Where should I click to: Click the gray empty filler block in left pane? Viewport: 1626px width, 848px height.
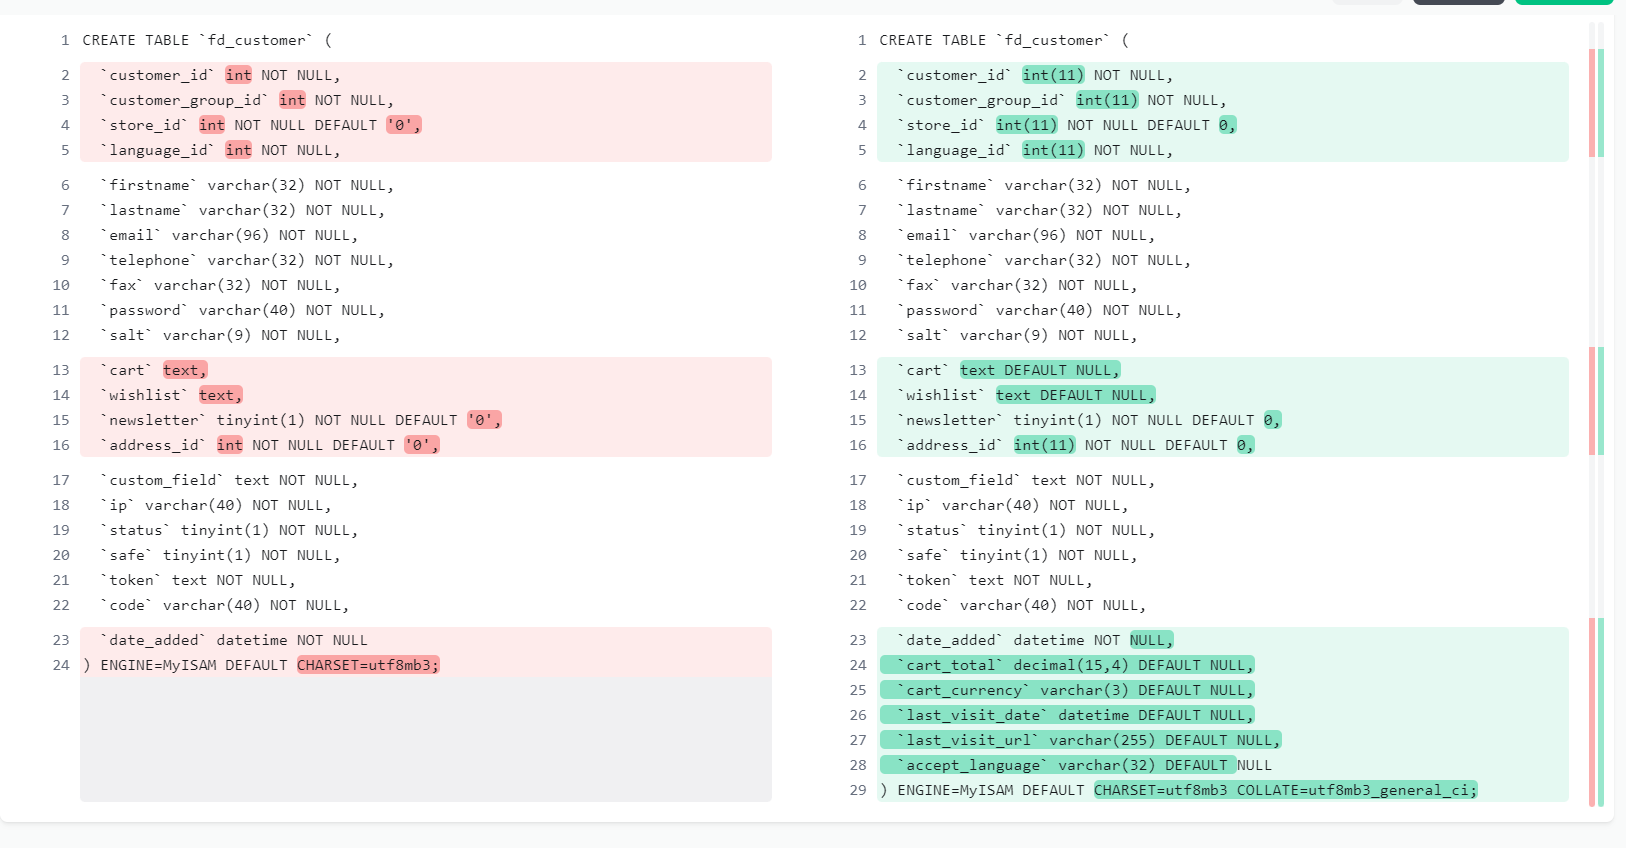coord(426,739)
